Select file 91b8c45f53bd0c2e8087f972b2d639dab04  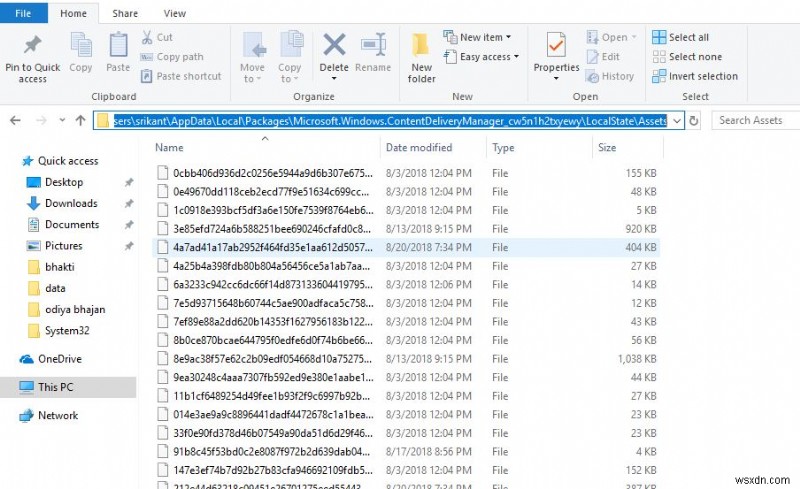406,452
